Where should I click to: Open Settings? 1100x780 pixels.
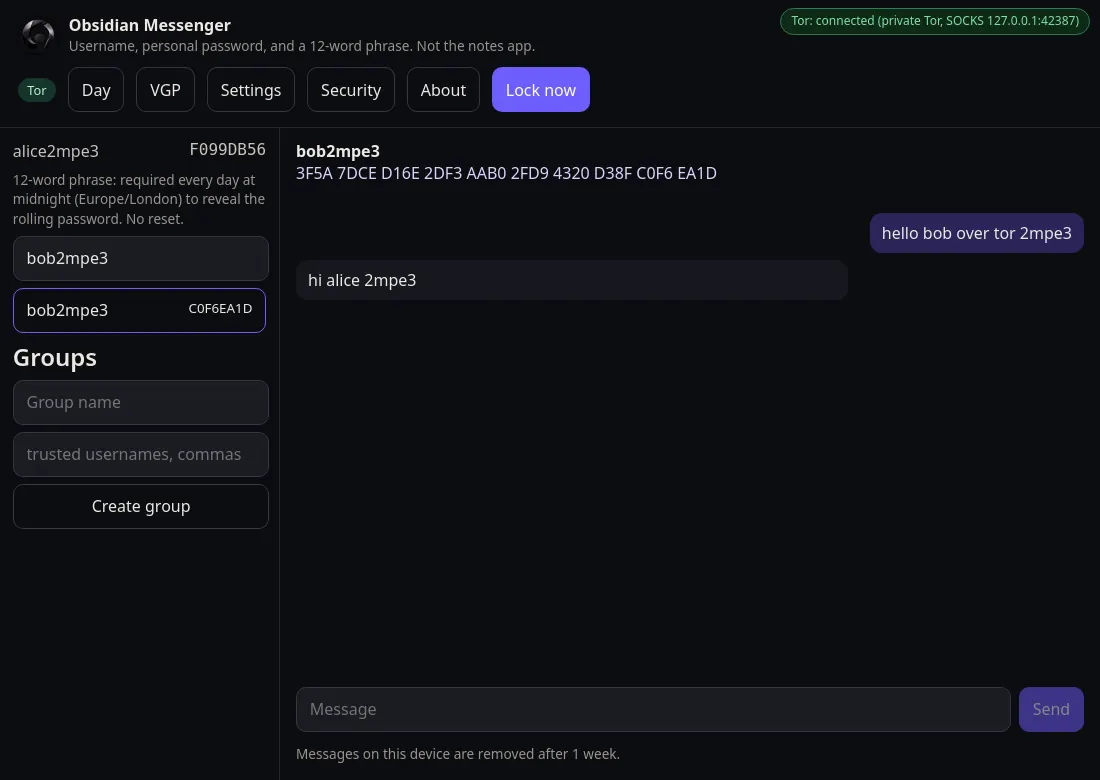pos(251,90)
